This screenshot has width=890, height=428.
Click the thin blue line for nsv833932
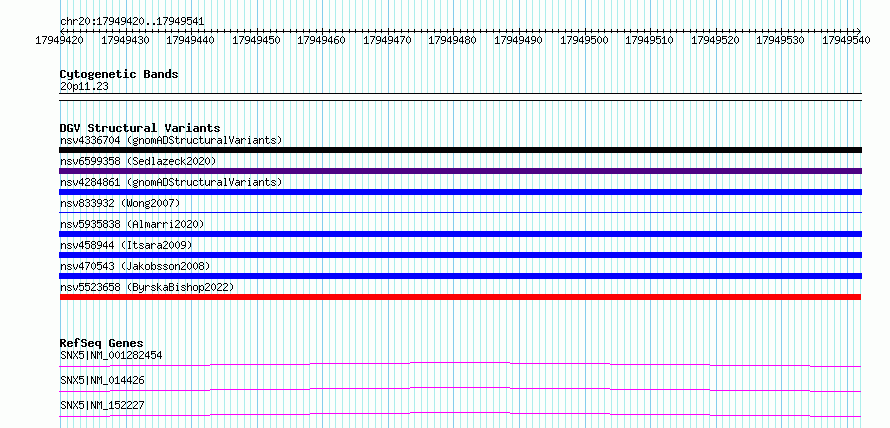point(460,213)
